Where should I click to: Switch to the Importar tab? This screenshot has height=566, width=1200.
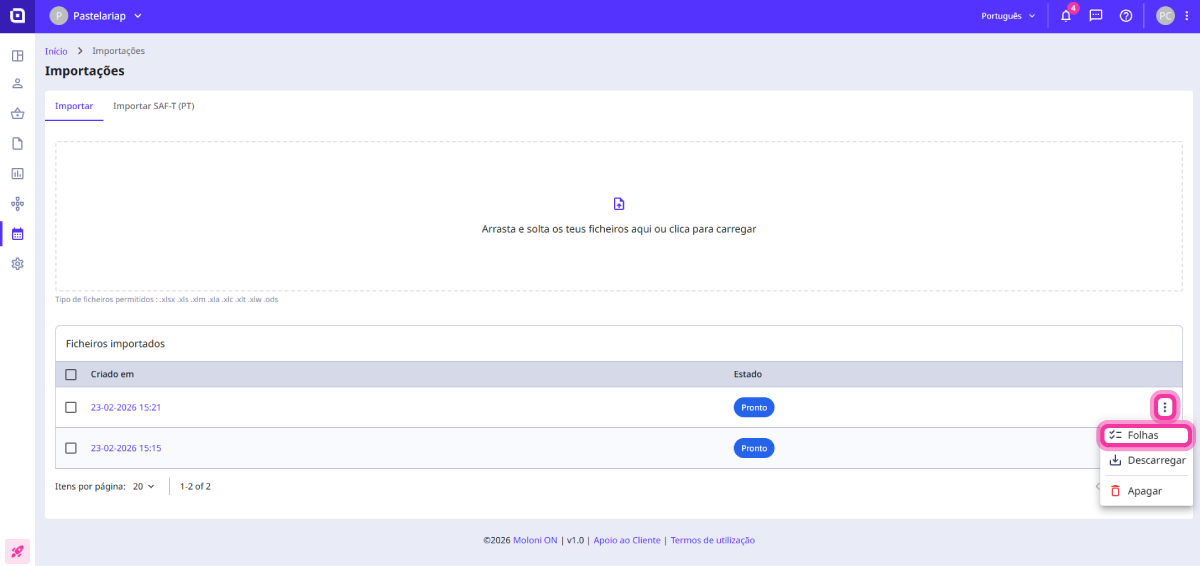coord(74,106)
